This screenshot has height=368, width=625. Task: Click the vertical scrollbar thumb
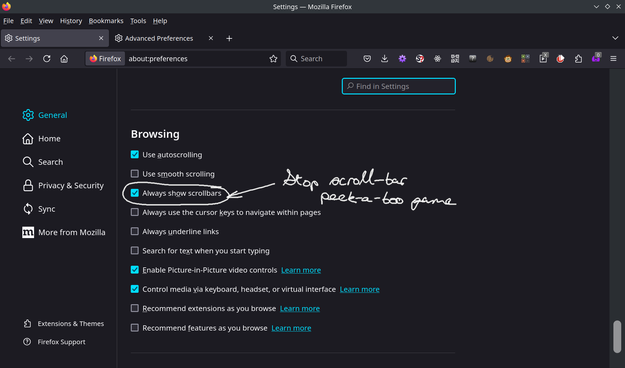(617, 337)
